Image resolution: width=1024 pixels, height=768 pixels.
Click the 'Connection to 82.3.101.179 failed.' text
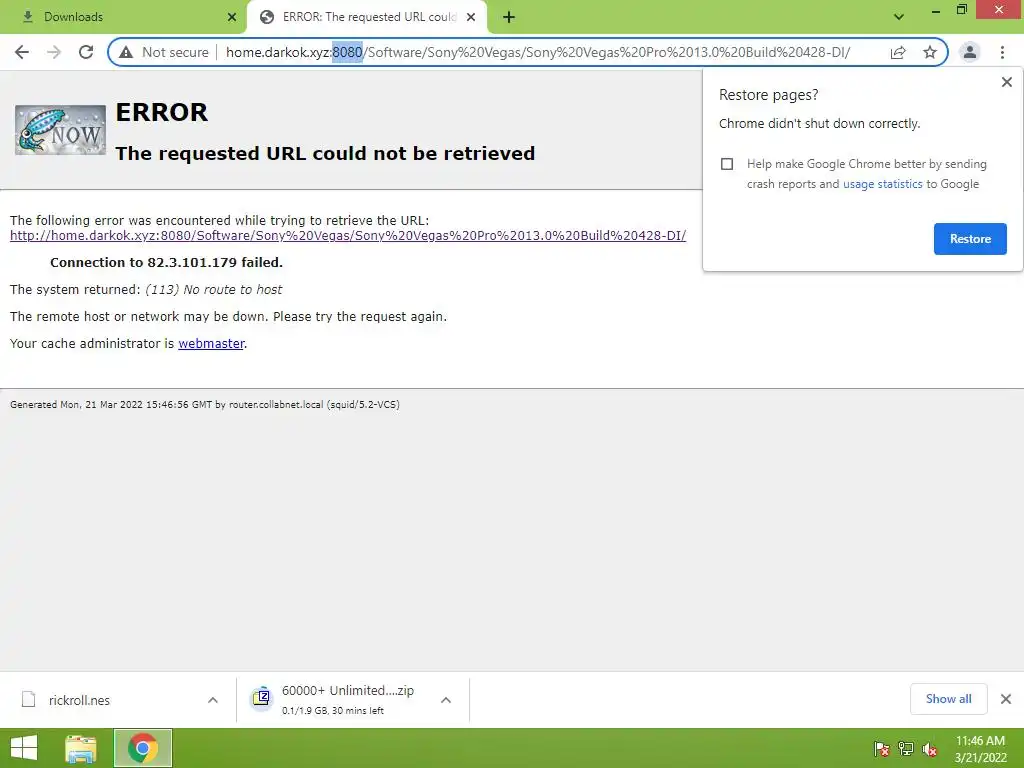(167, 263)
